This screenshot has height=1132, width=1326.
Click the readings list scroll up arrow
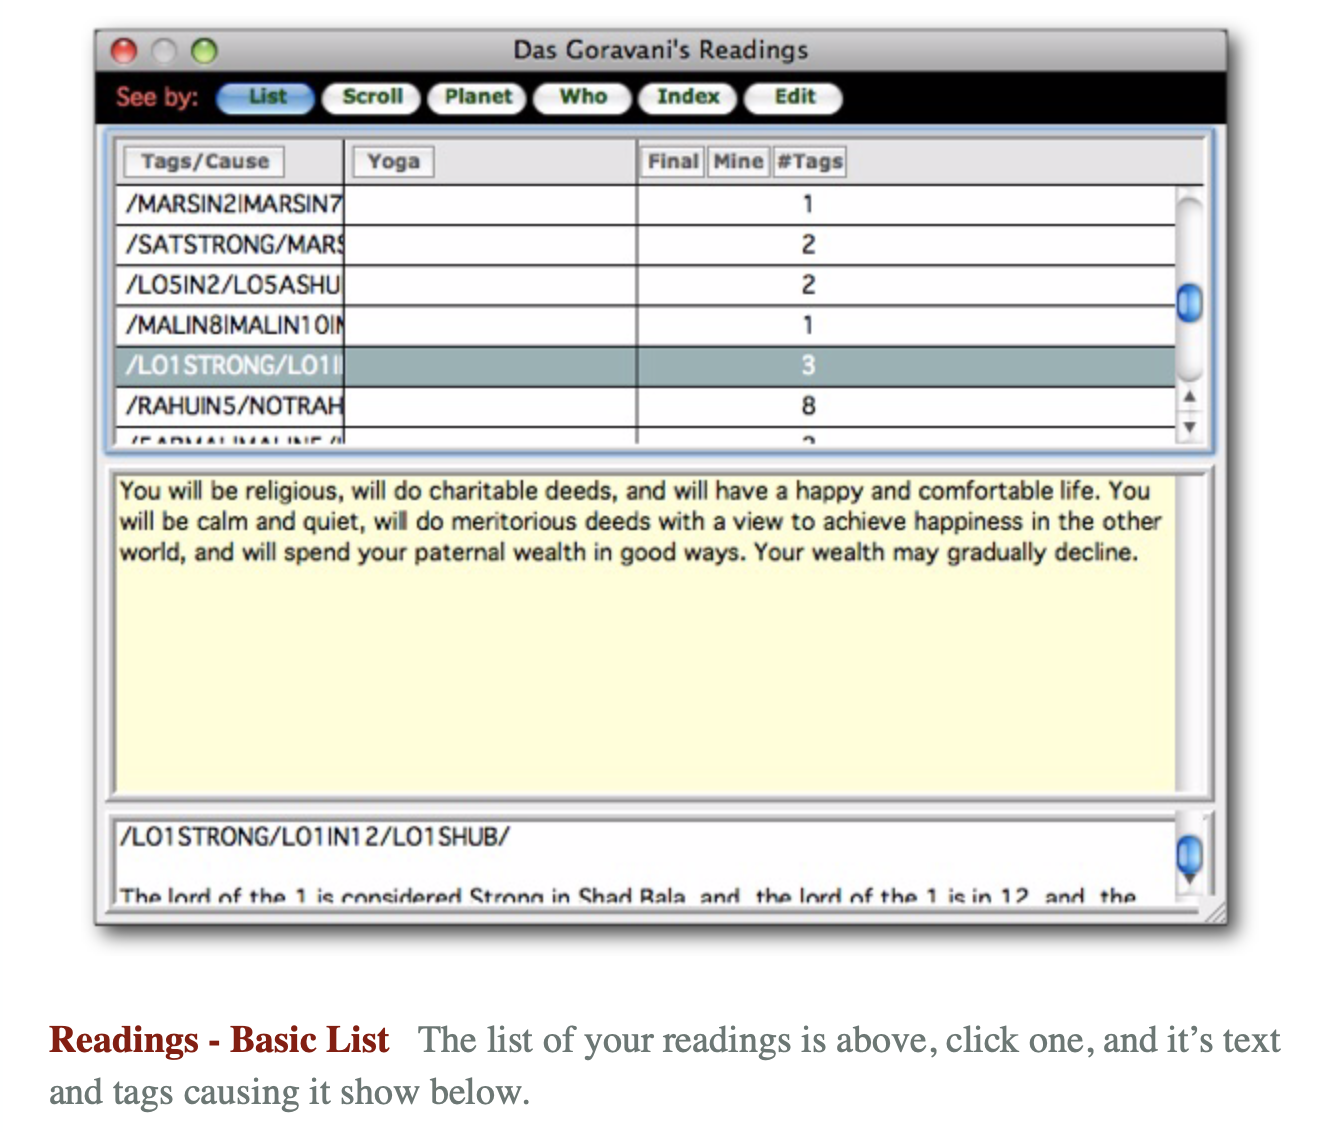pyautogui.click(x=1189, y=397)
